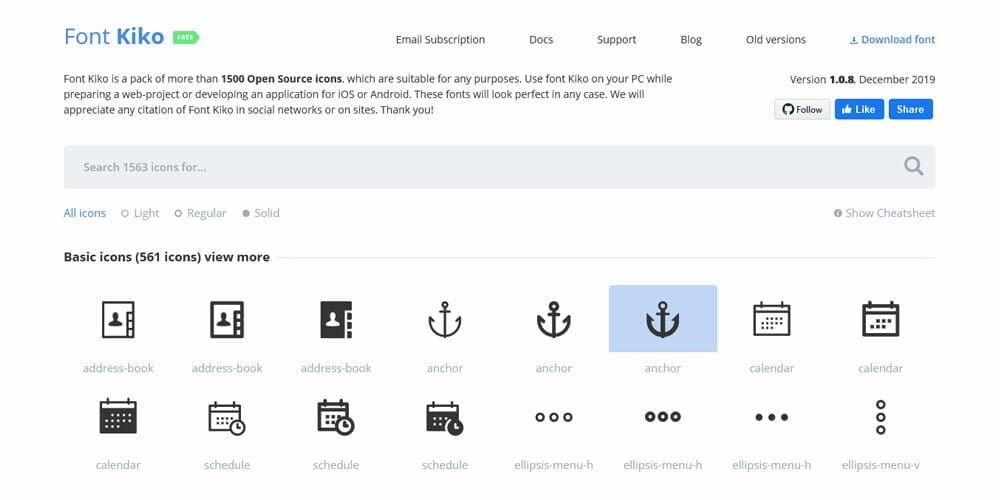Open the Blog link
The width and height of the screenshot is (1000, 500).
[691, 40]
